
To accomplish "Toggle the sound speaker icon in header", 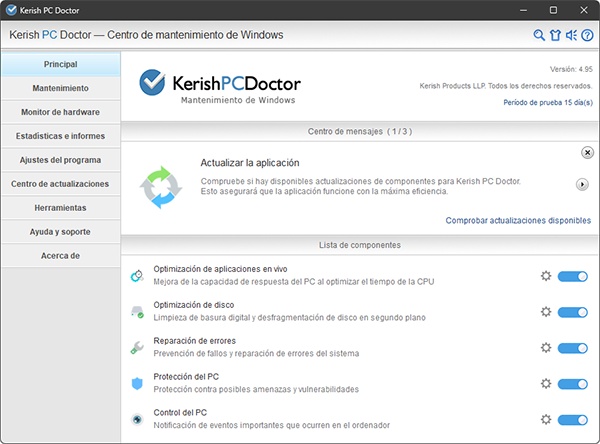I will pyautogui.click(x=571, y=35).
